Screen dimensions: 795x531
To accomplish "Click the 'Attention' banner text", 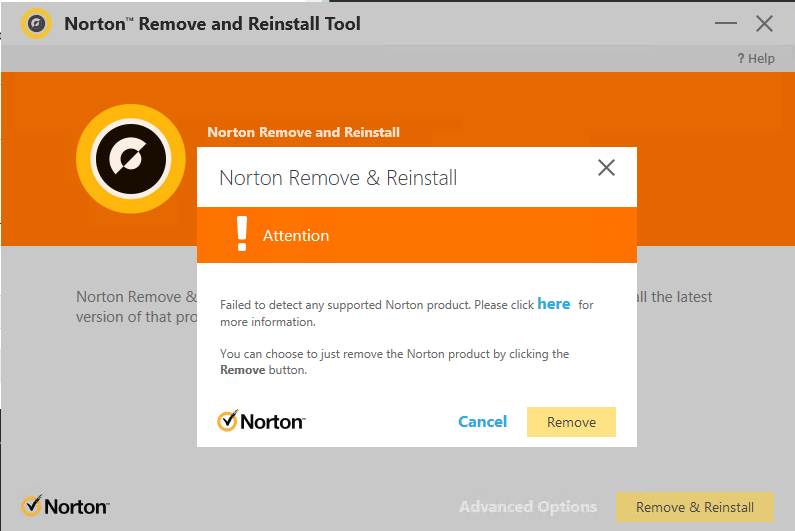I will [296, 236].
